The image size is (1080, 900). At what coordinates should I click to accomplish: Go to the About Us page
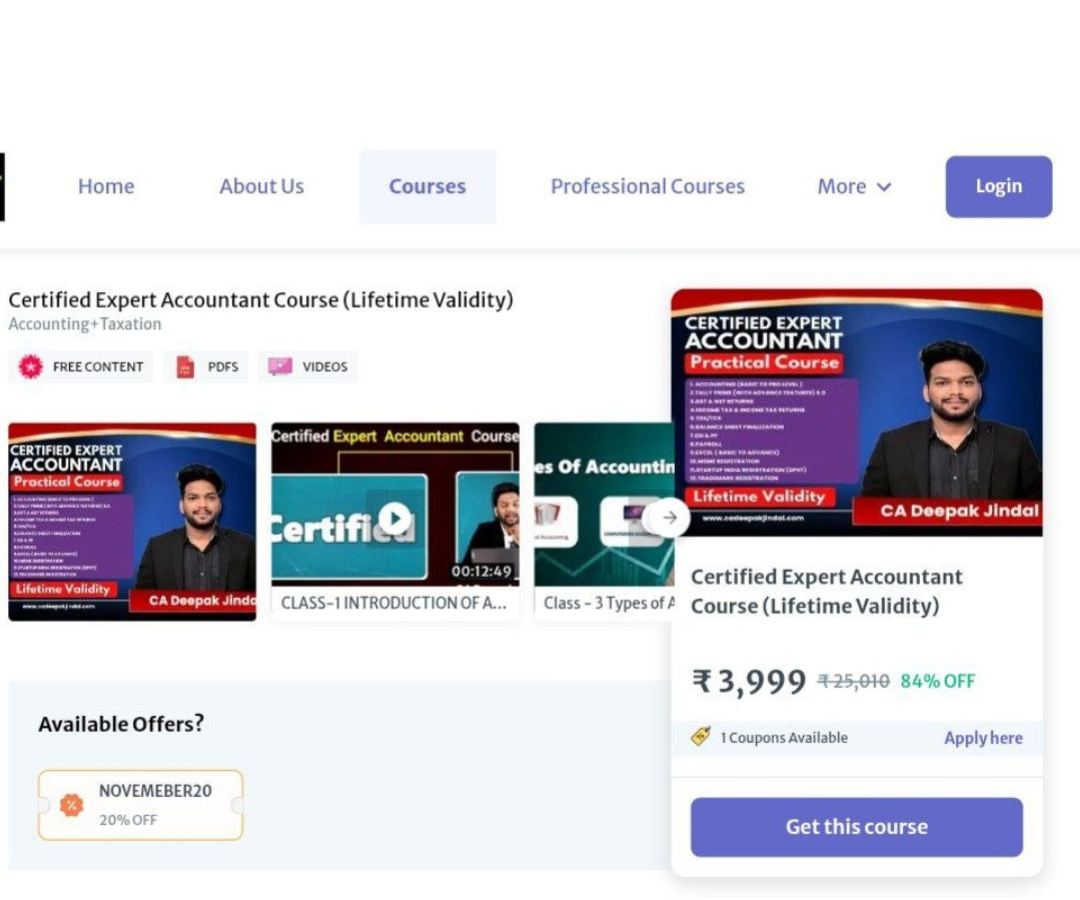coord(262,187)
